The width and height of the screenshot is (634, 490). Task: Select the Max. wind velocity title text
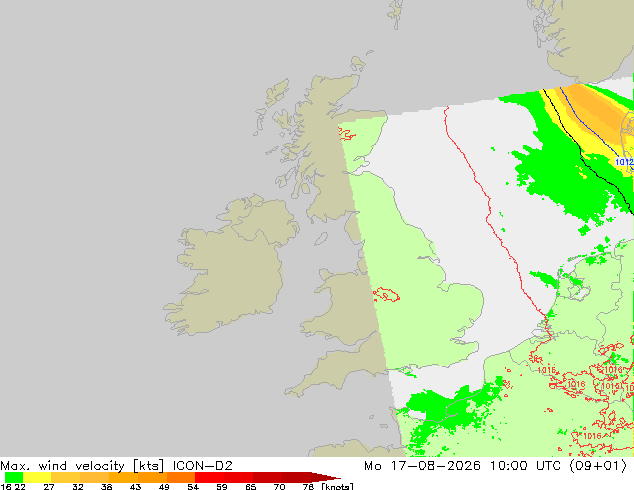(62, 466)
